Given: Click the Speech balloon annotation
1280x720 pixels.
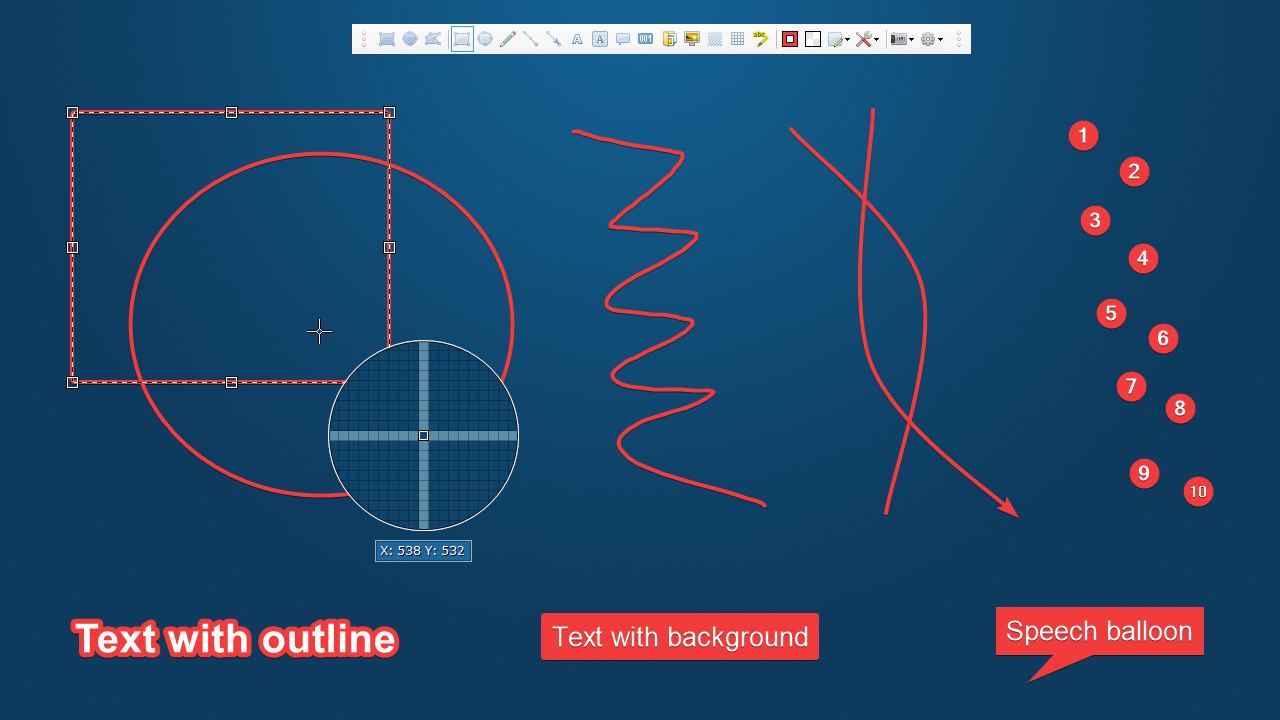Looking at the screenshot, I should 1099,631.
